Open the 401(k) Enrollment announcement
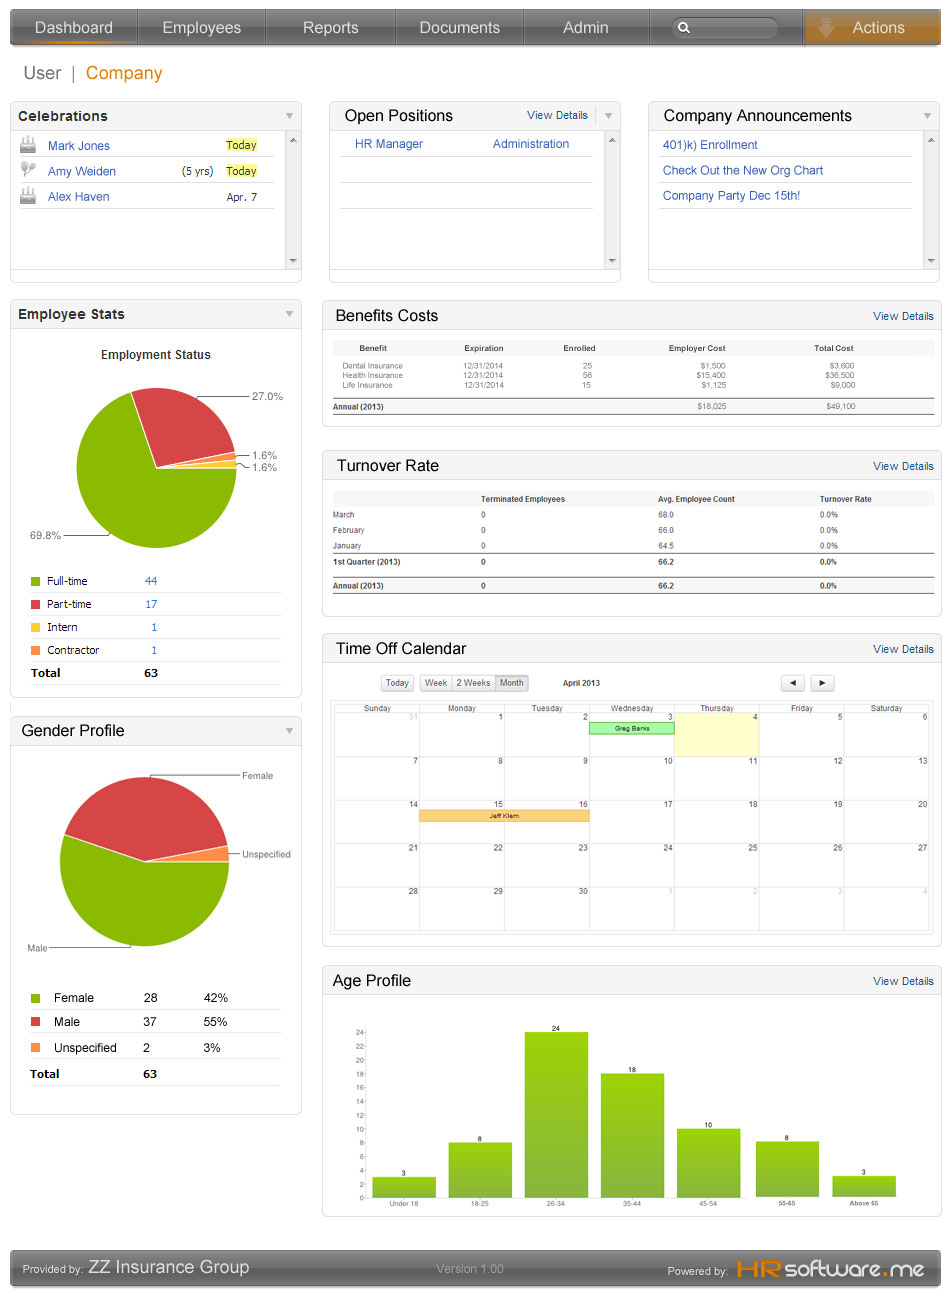This screenshot has height=1301, width=952. click(709, 144)
